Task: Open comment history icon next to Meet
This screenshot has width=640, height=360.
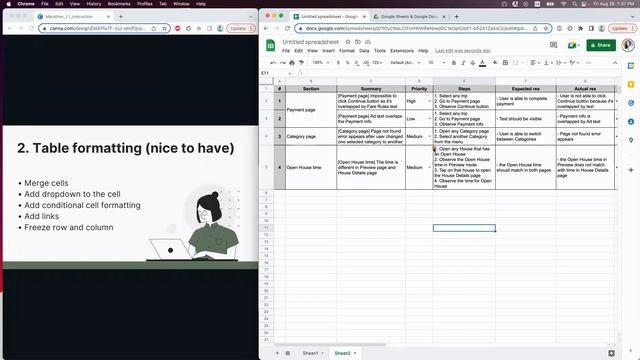Action: [553, 45]
